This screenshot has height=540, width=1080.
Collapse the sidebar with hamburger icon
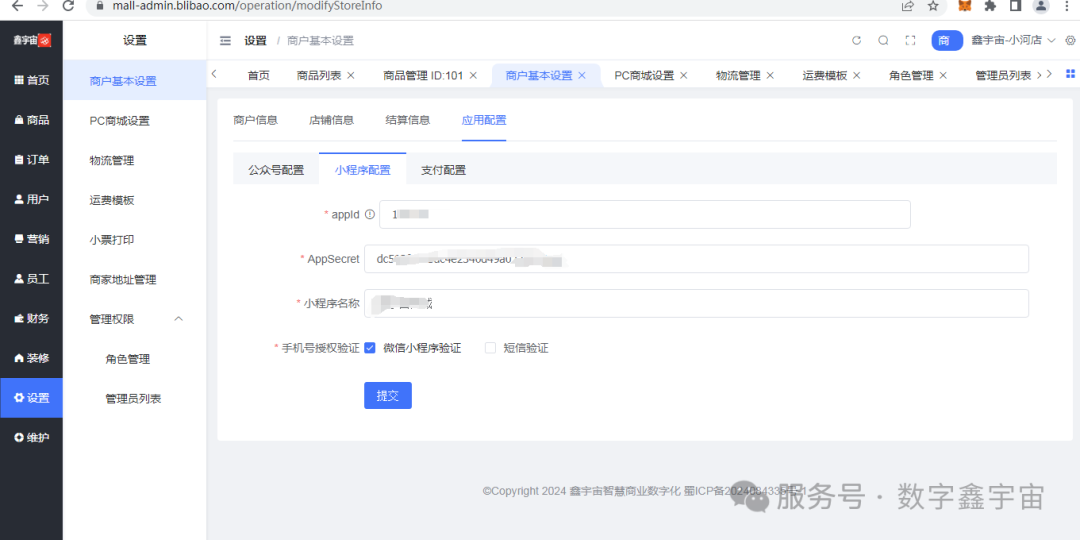coord(225,41)
